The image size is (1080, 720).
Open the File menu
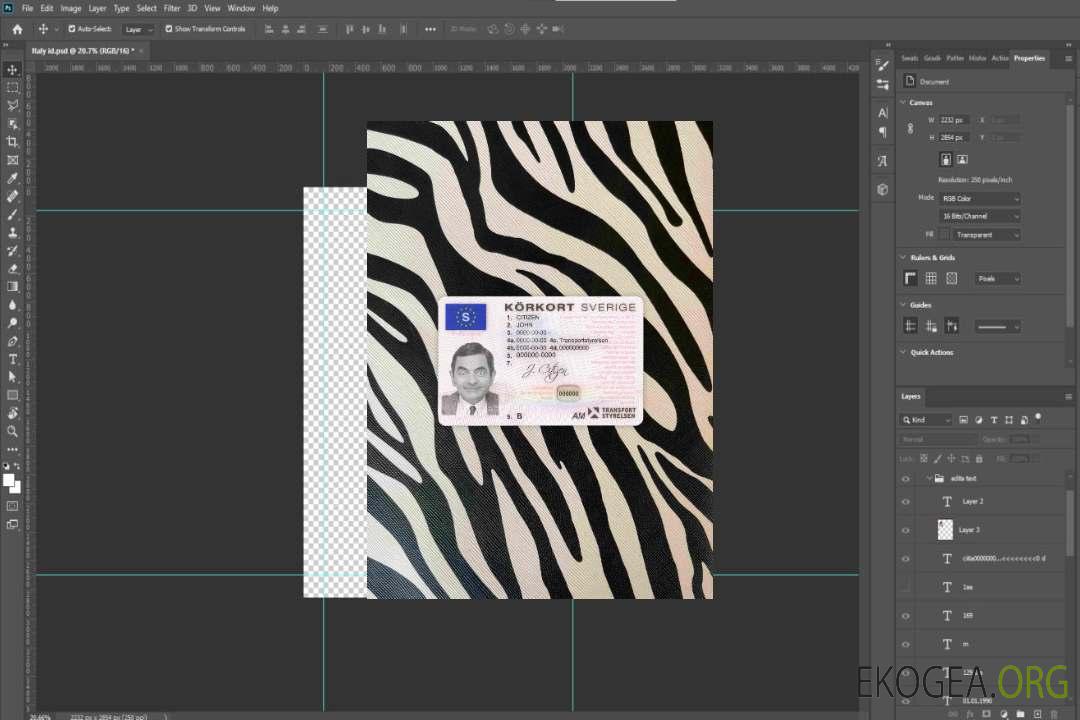[28, 8]
